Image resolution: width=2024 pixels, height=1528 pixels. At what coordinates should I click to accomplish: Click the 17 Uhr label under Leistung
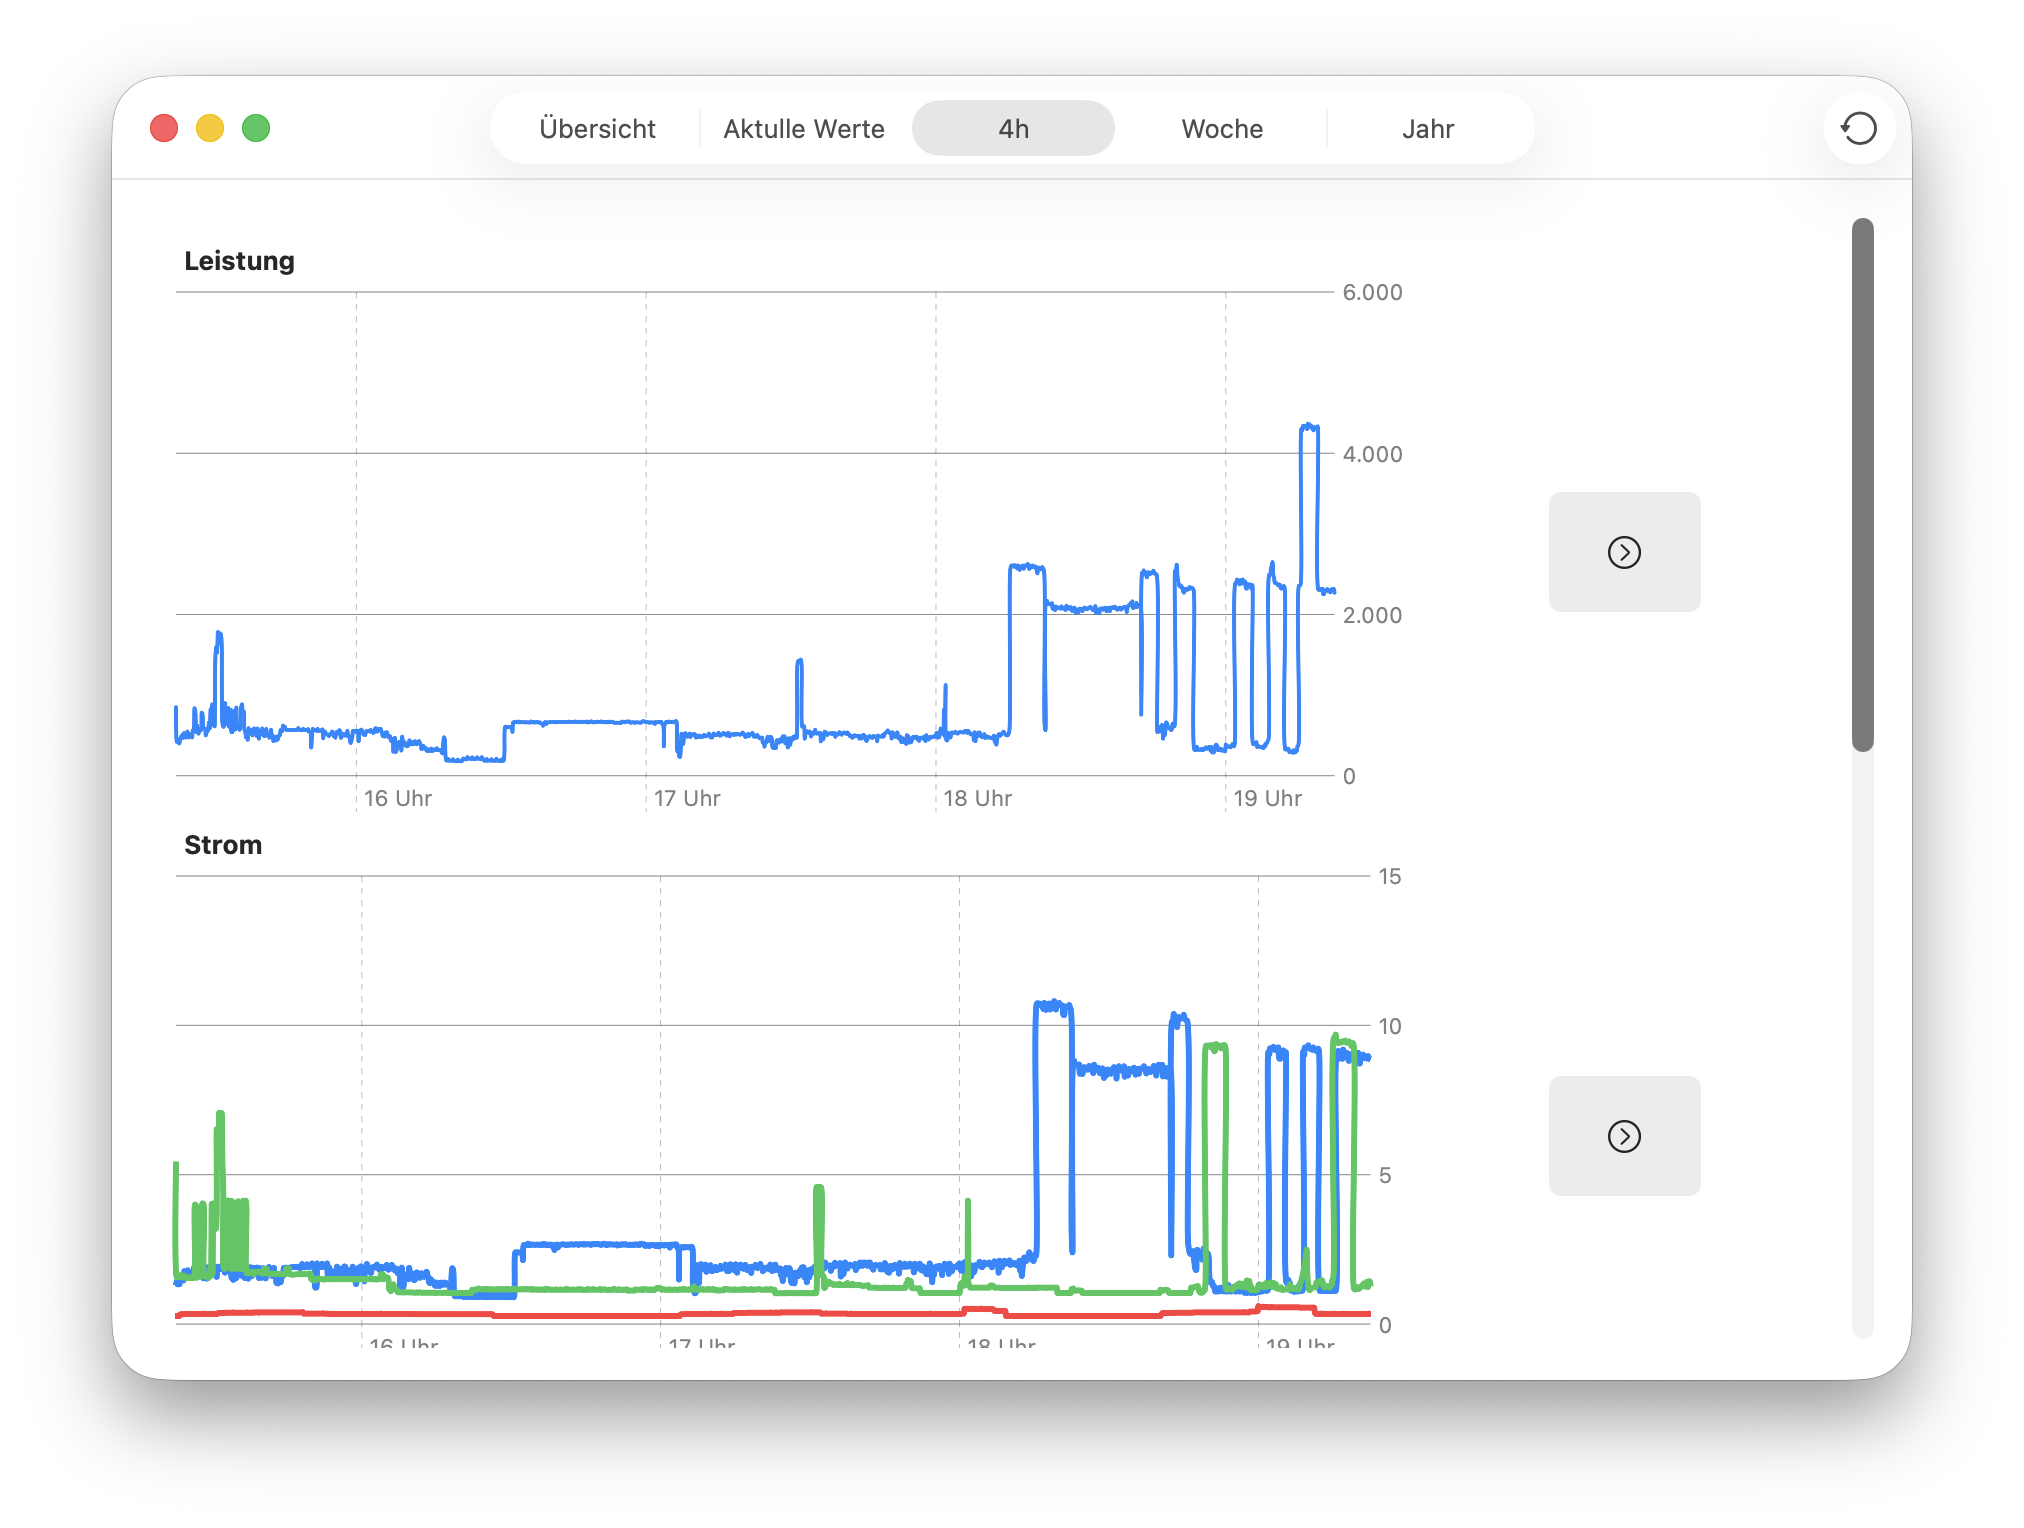[x=687, y=798]
